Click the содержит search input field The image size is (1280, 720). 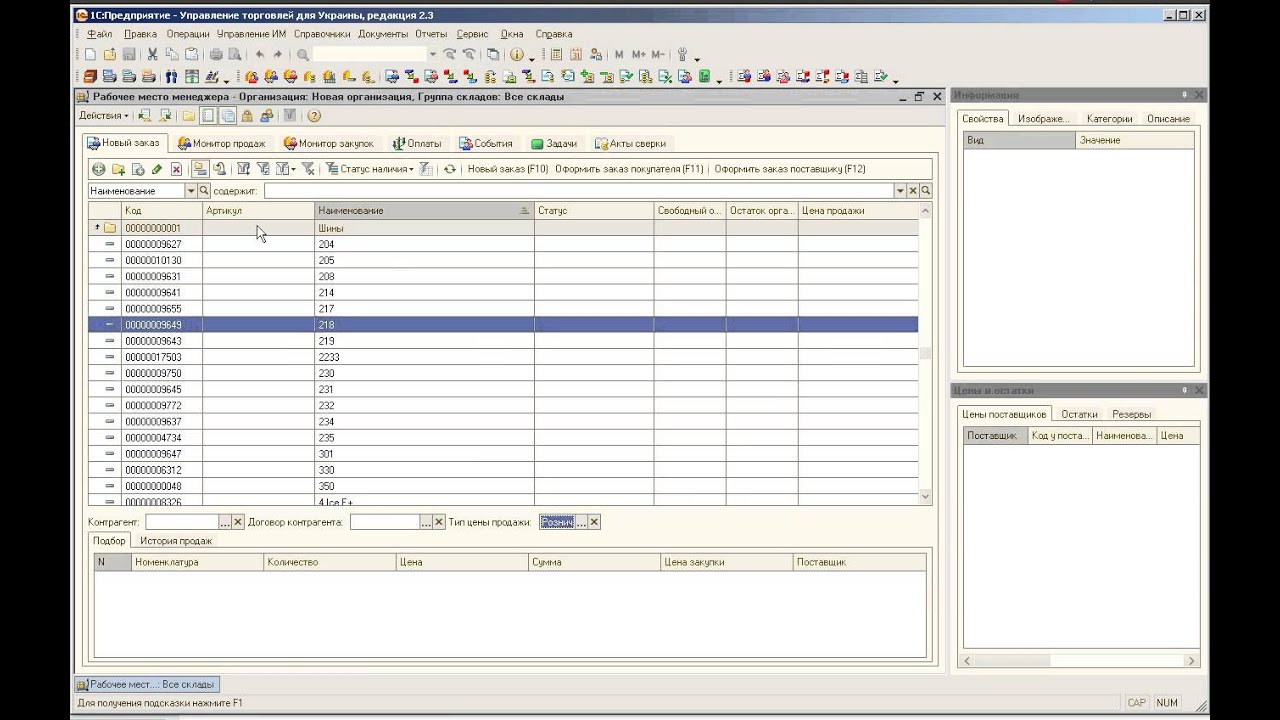(x=578, y=190)
